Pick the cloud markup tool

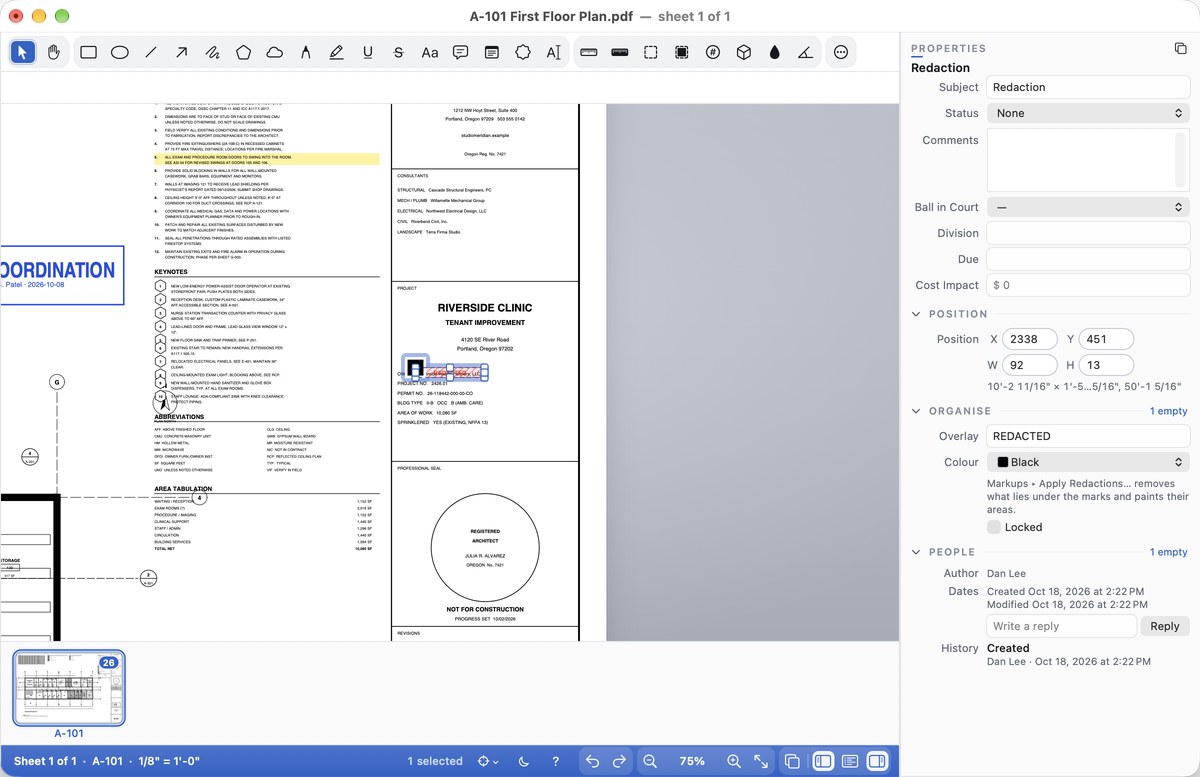[275, 52]
